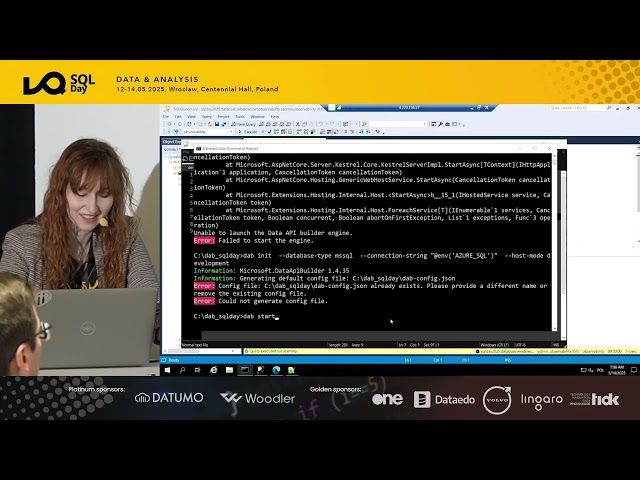Click the POL language indicator in tray
The height and width of the screenshot is (480, 640).
click(600, 370)
